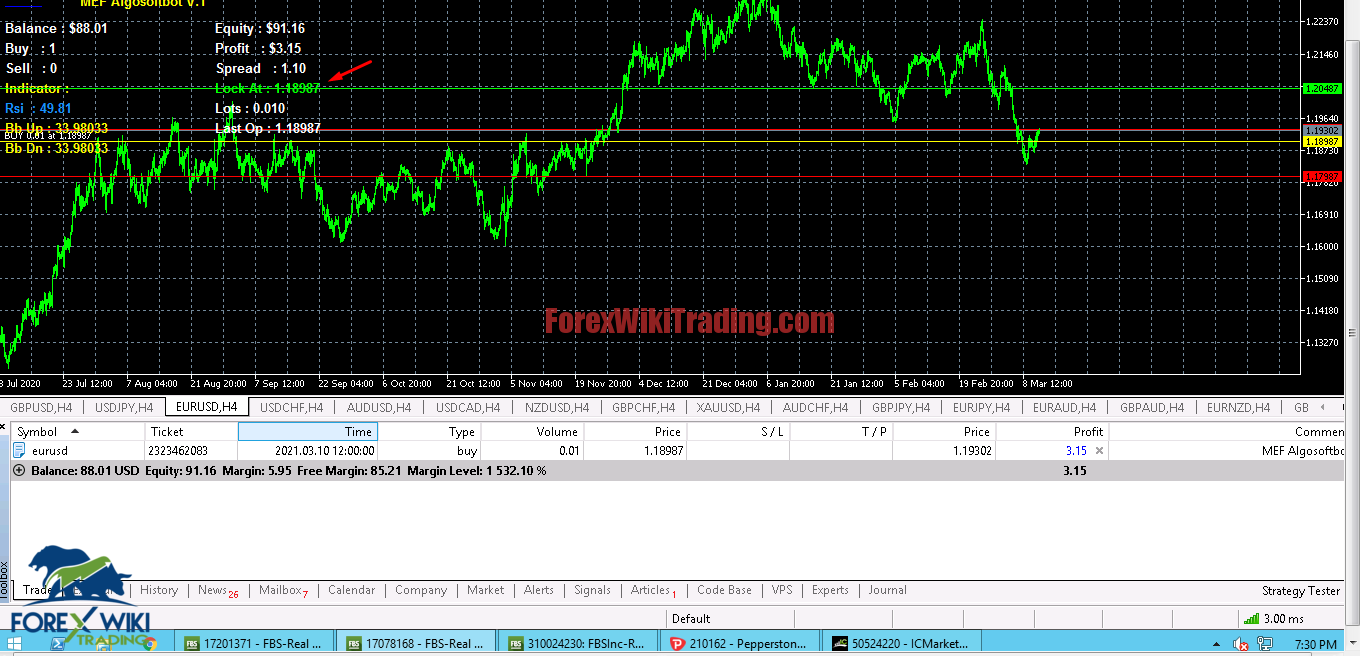1360x656 pixels.
Task: Open the GBPCHF,H4 chart tab
Action: 642,408
